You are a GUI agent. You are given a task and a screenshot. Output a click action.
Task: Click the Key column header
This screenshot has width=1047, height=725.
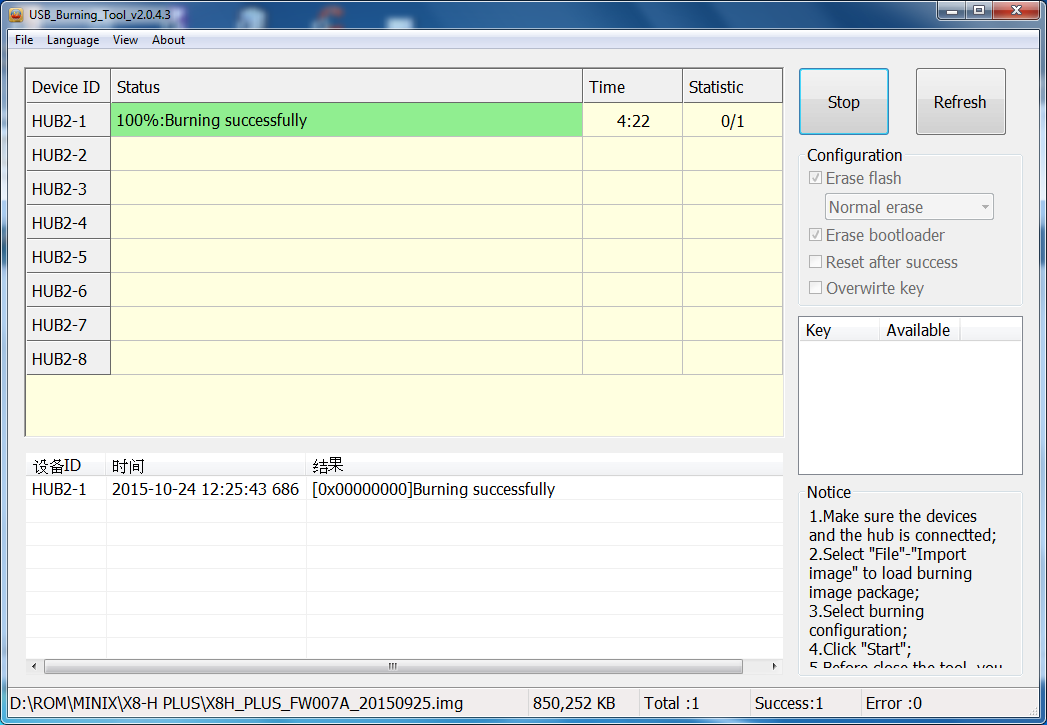(838, 330)
